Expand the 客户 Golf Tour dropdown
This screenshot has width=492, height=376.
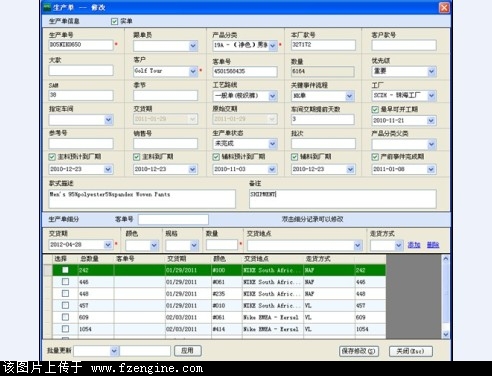193,71
